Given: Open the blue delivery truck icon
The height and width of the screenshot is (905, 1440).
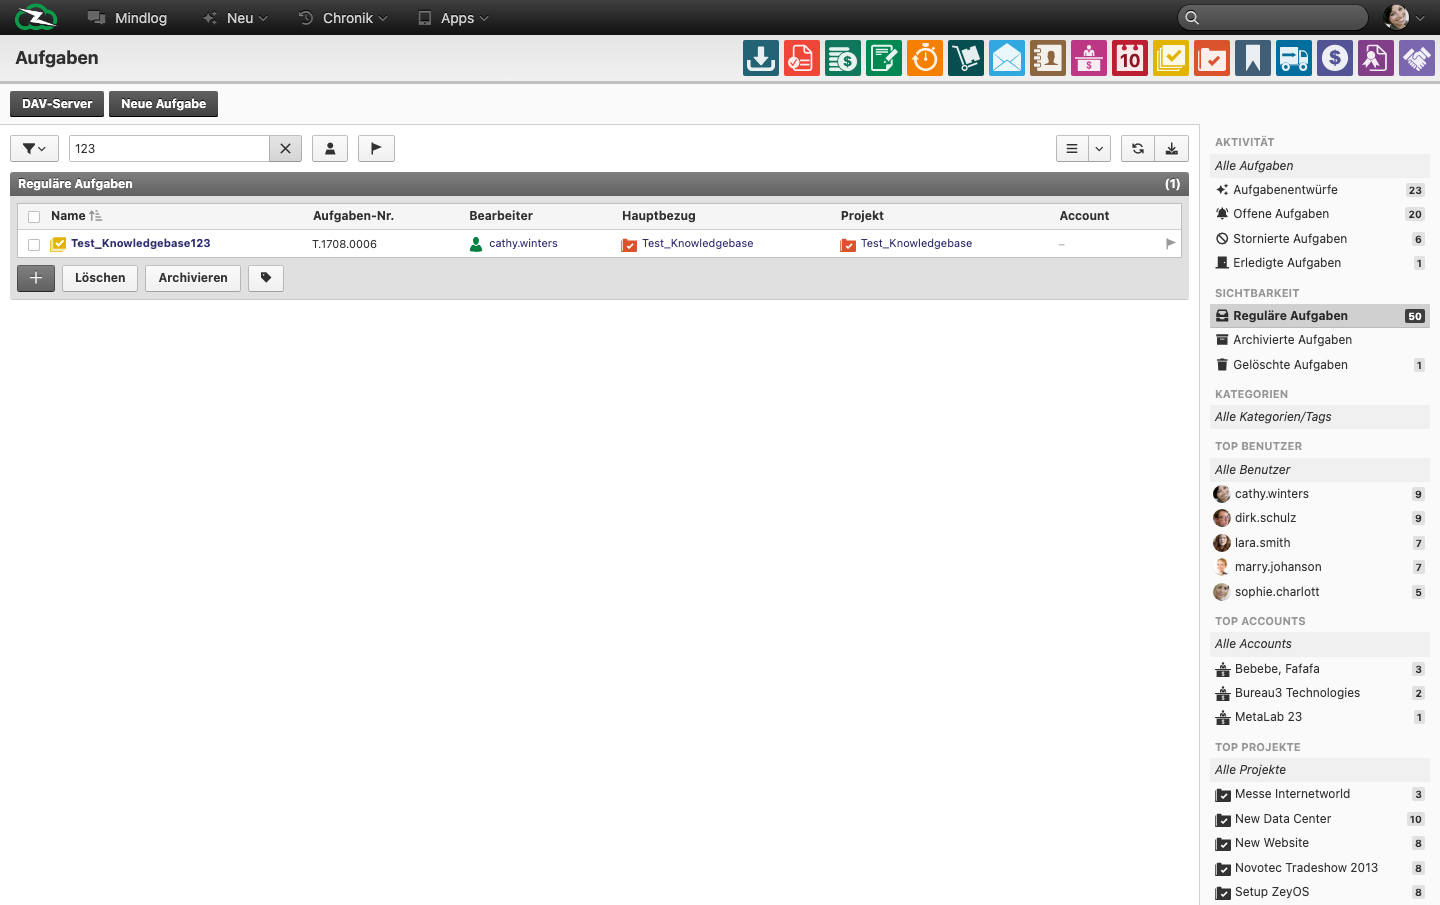Looking at the screenshot, I should (x=1294, y=58).
